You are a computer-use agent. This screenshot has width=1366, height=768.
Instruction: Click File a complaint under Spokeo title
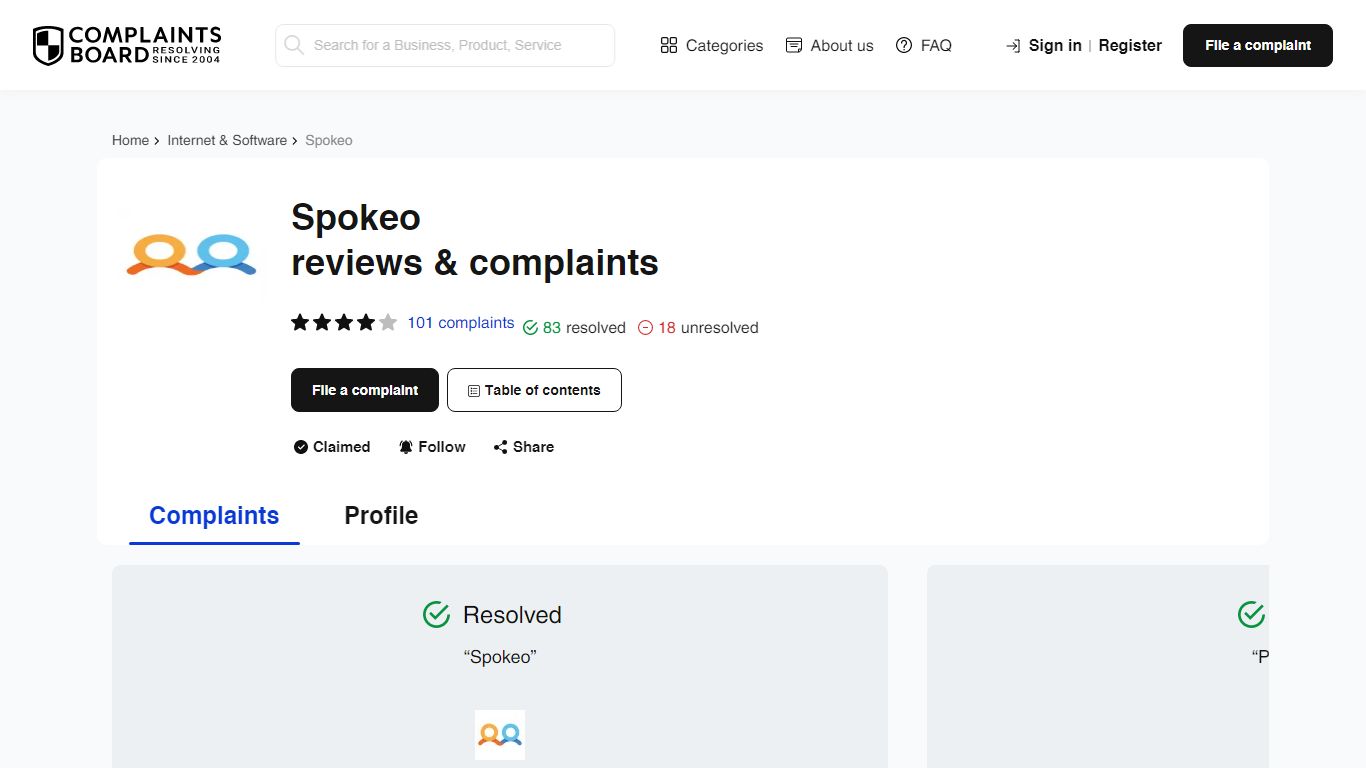[x=365, y=390]
